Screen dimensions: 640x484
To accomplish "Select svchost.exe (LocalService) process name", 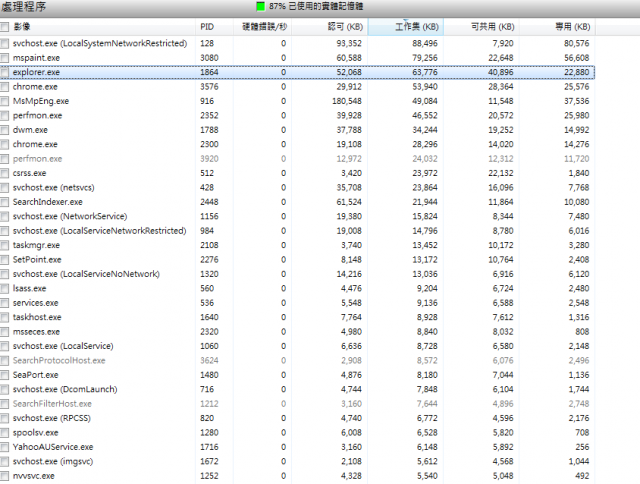I will pyautogui.click(x=63, y=346).
